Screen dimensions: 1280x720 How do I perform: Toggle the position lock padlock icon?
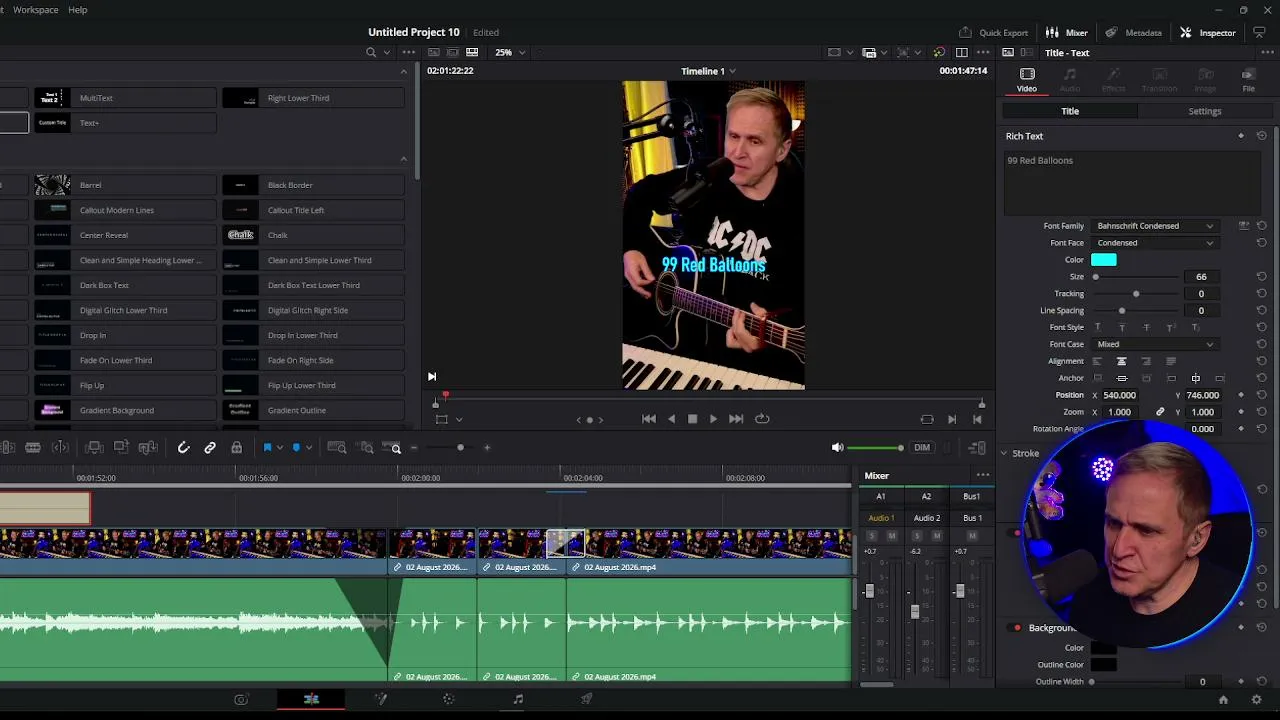(236, 448)
